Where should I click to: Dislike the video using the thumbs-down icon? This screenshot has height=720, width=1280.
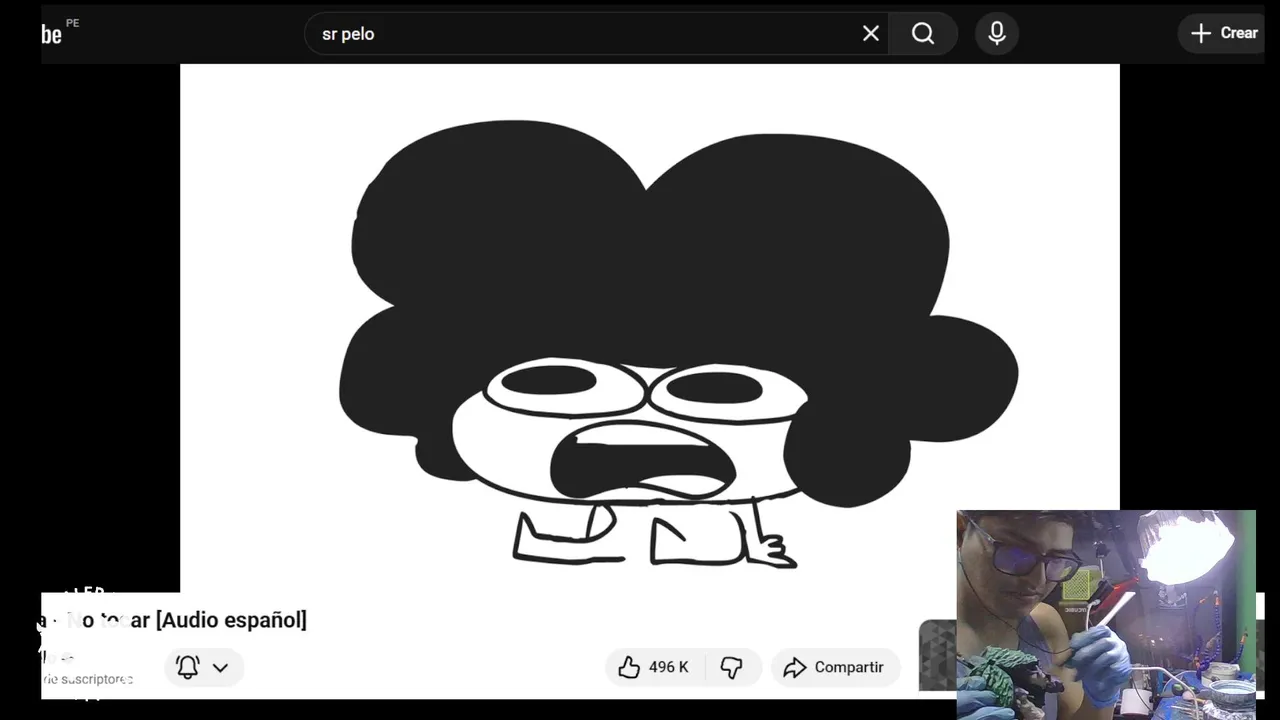(x=733, y=667)
